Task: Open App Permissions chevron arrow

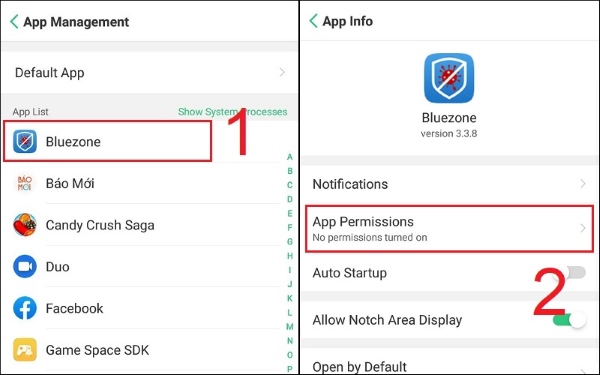Action: pyautogui.click(x=583, y=228)
